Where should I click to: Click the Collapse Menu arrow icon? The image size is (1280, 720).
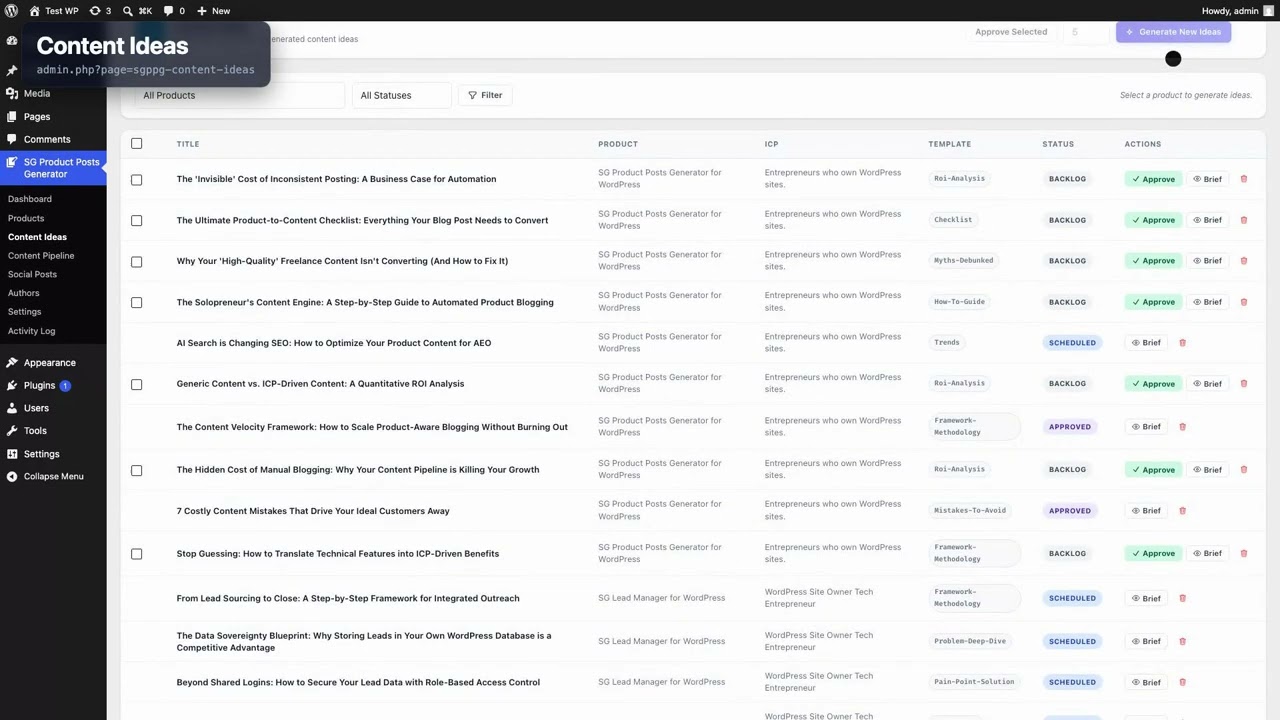pyautogui.click(x=12, y=476)
